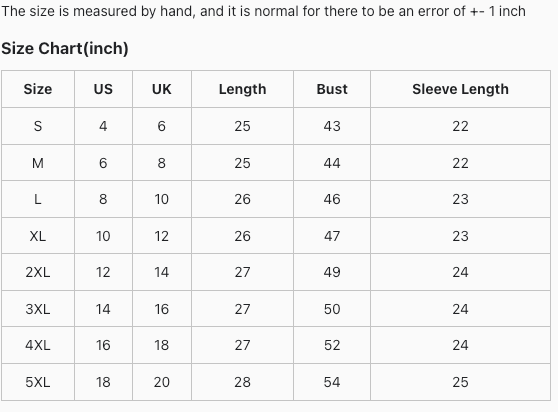This screenshot has height=412, width=558.
Task: Select the S size cell
Action: tap(38, 126)
